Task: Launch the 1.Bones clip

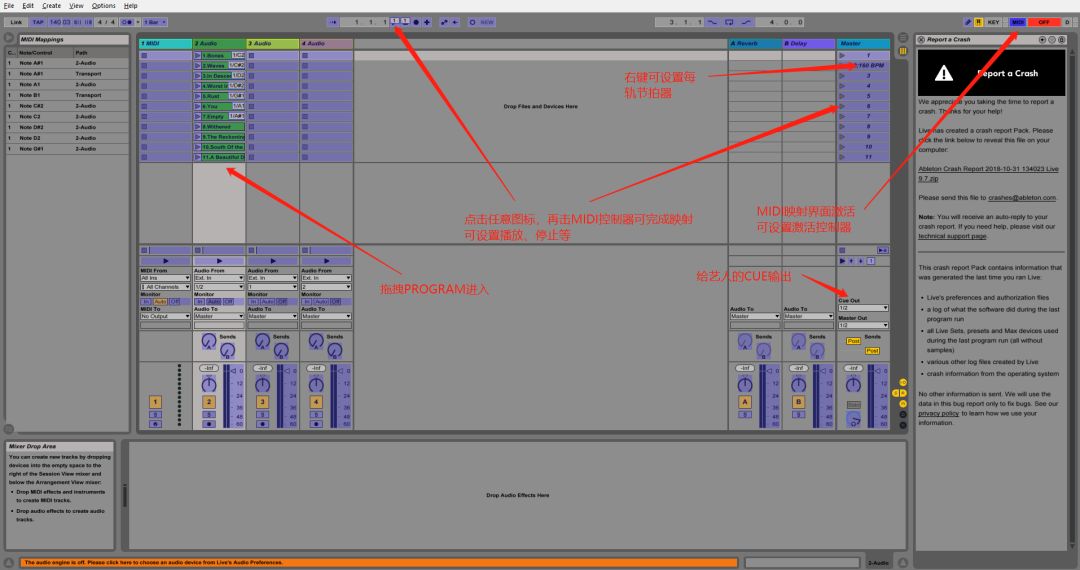Action: [x=198, y=55]
